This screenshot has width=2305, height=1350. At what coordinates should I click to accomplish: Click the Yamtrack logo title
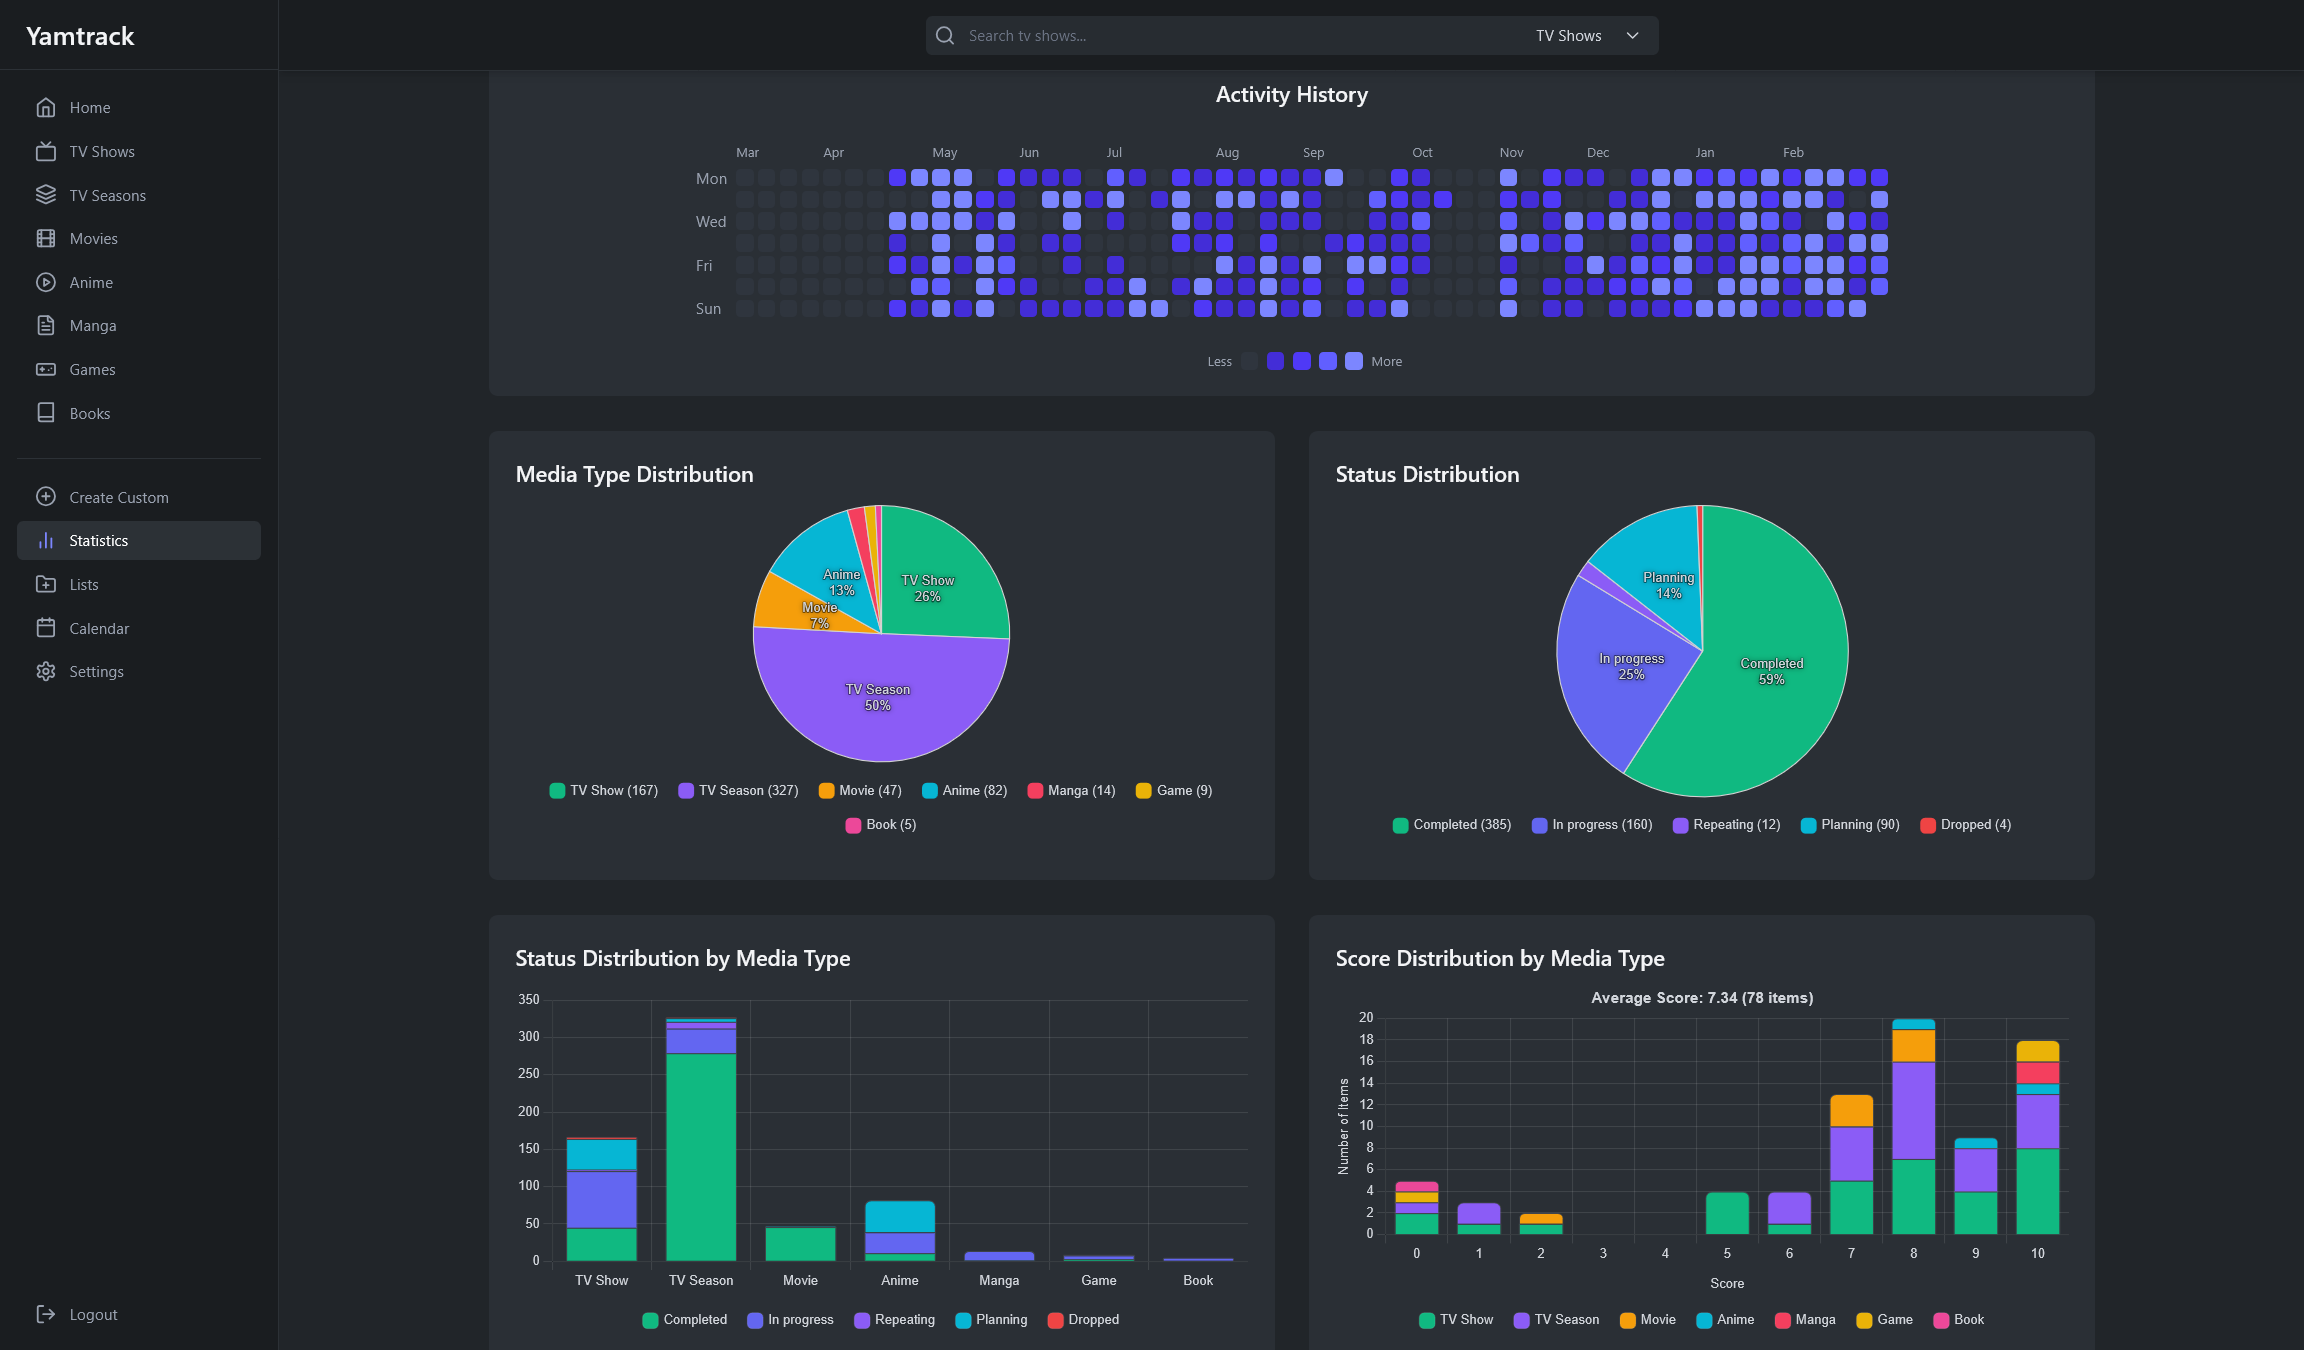tap(80, 37)
